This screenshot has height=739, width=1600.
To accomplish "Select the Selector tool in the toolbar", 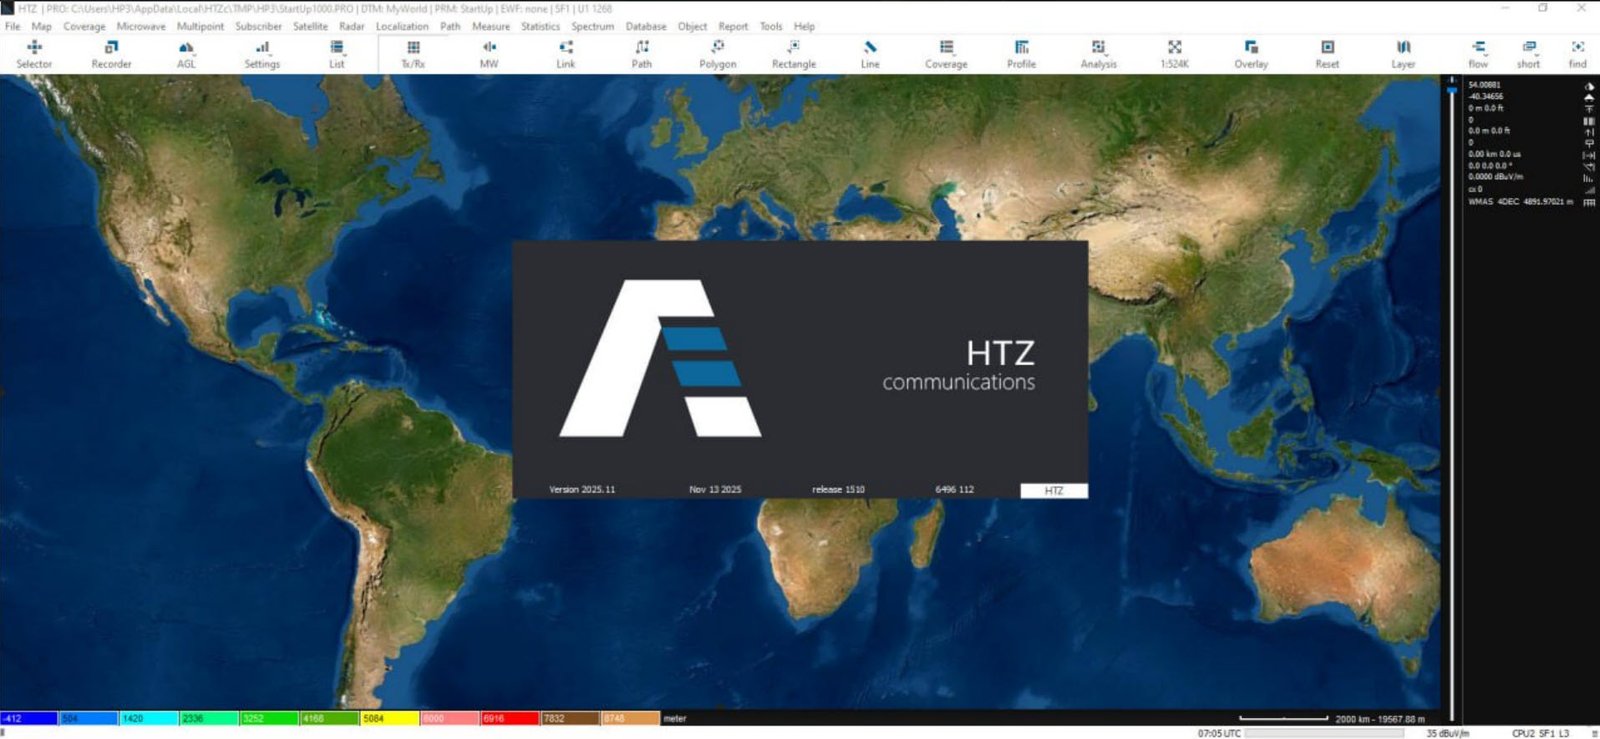I will [x=34, y=54].
